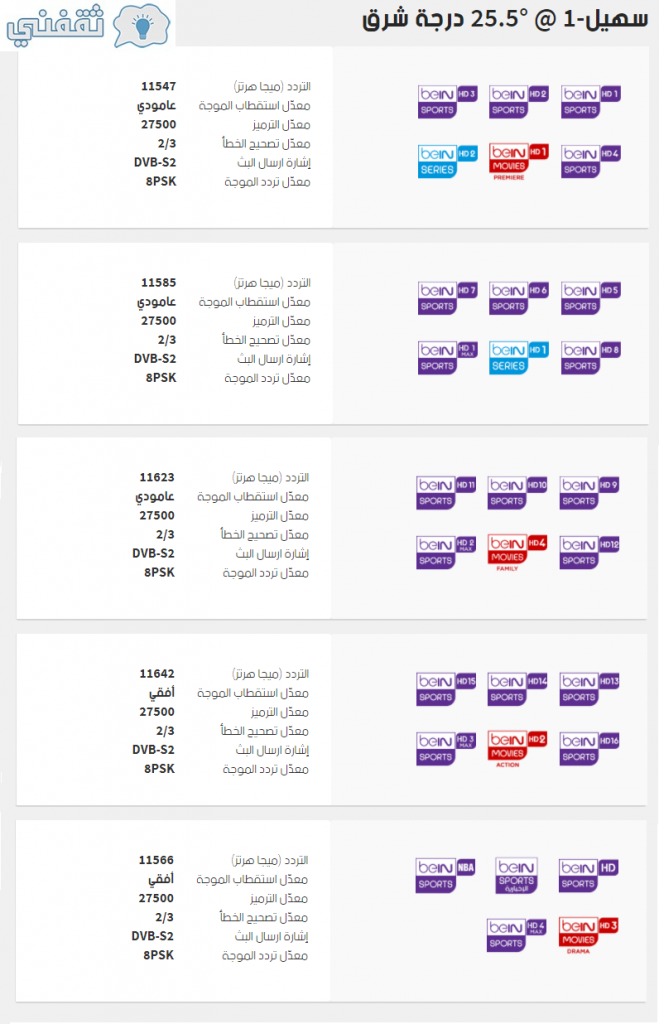659x1024 pixels.
Task: Click the beIN Series HD 1 logo
Action: pyautogui.click(x=519, y=357)
